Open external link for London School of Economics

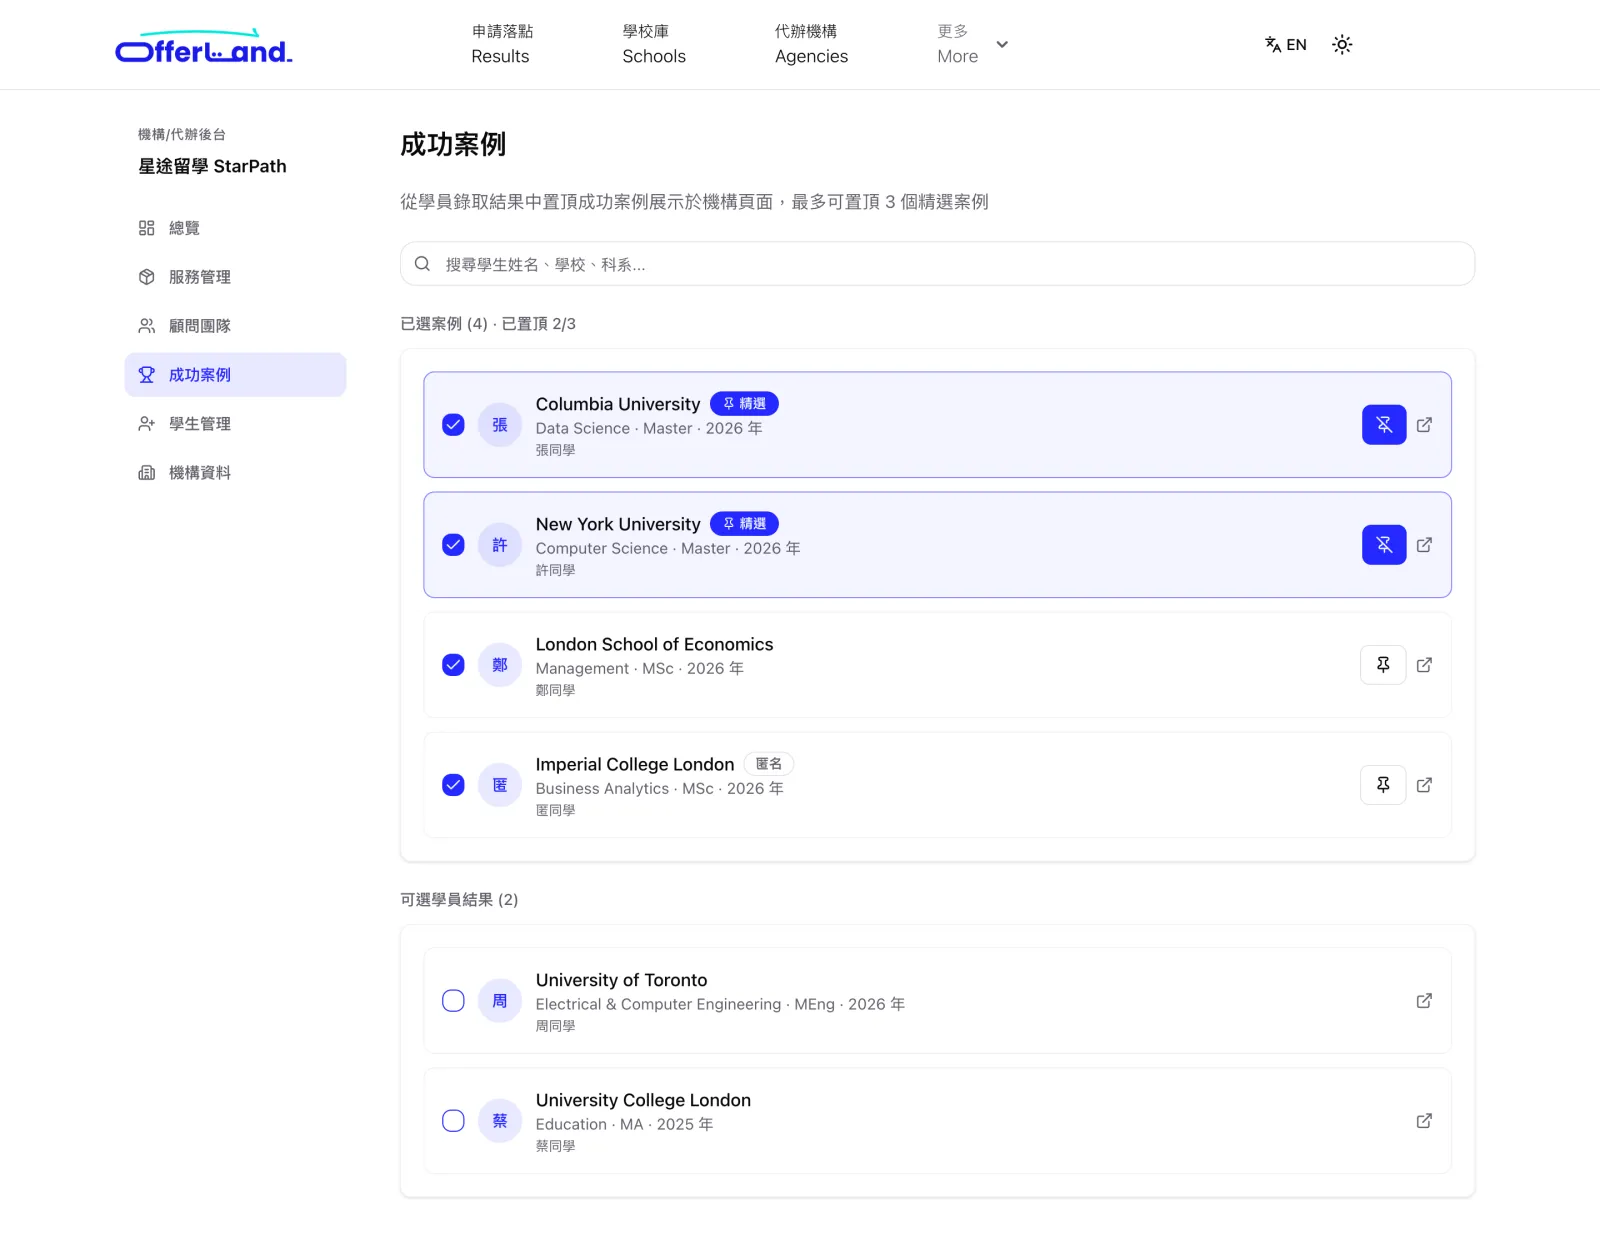[1425, 665]
